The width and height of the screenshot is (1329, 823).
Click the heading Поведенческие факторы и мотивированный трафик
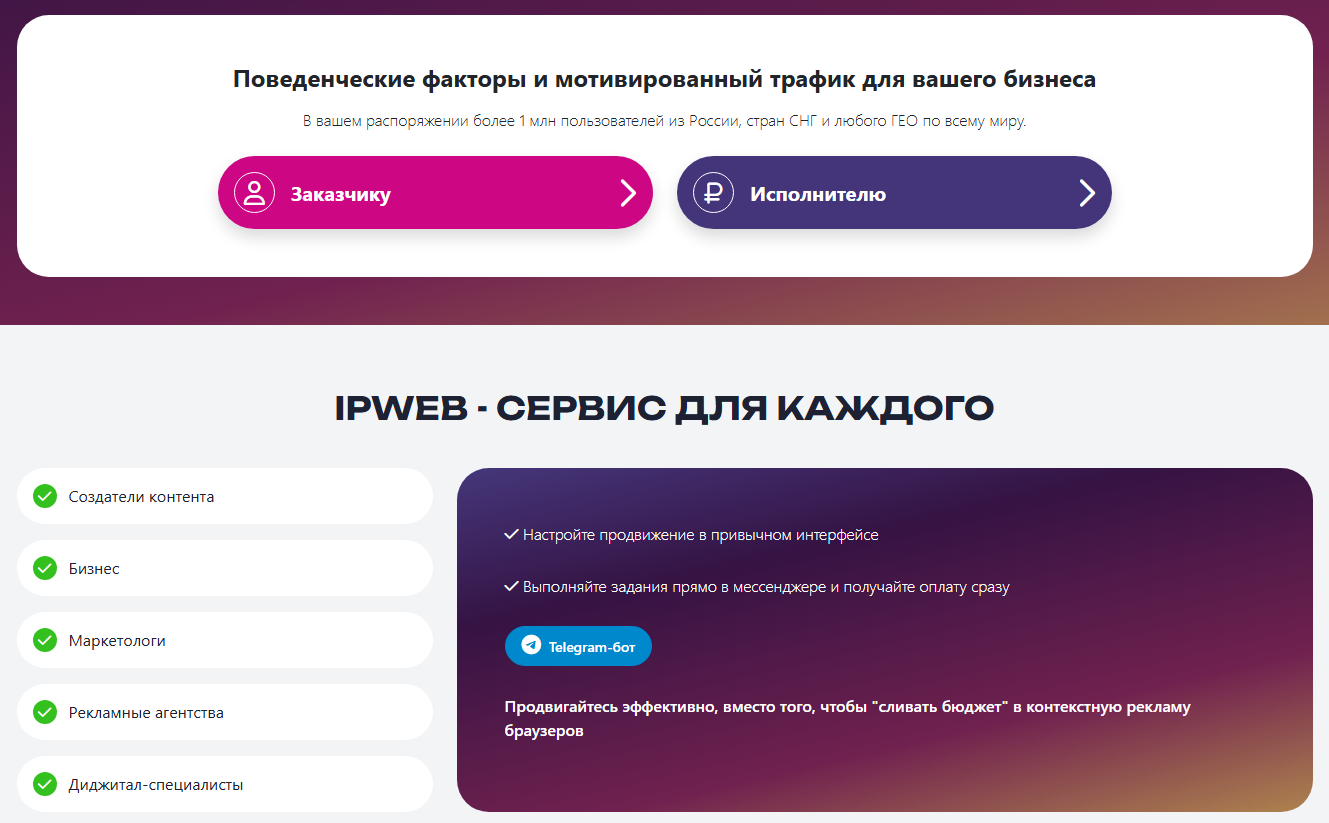(664, 79)
